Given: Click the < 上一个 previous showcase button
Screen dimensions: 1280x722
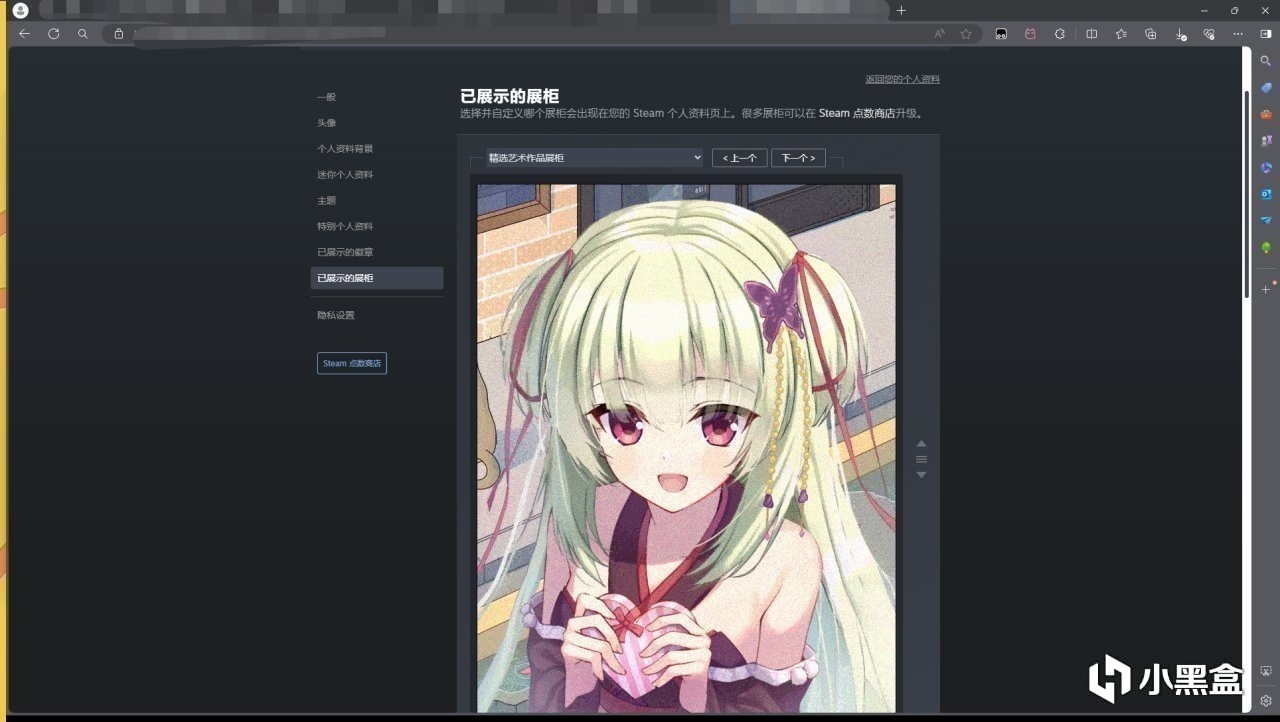Looking at the screenshot, I should (740, 158).
